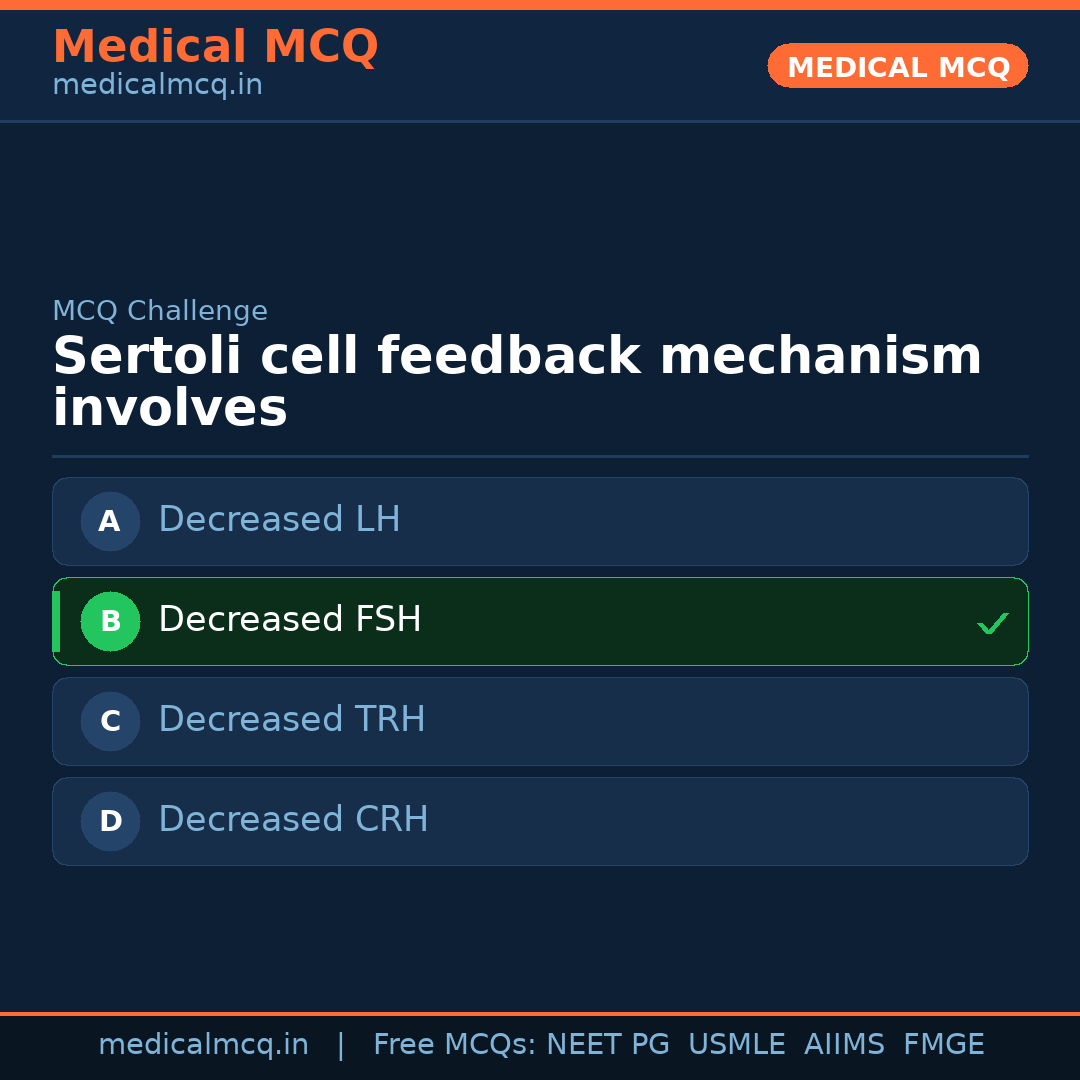Open medicalmcq.in link in the footer

coord(203,1045)
